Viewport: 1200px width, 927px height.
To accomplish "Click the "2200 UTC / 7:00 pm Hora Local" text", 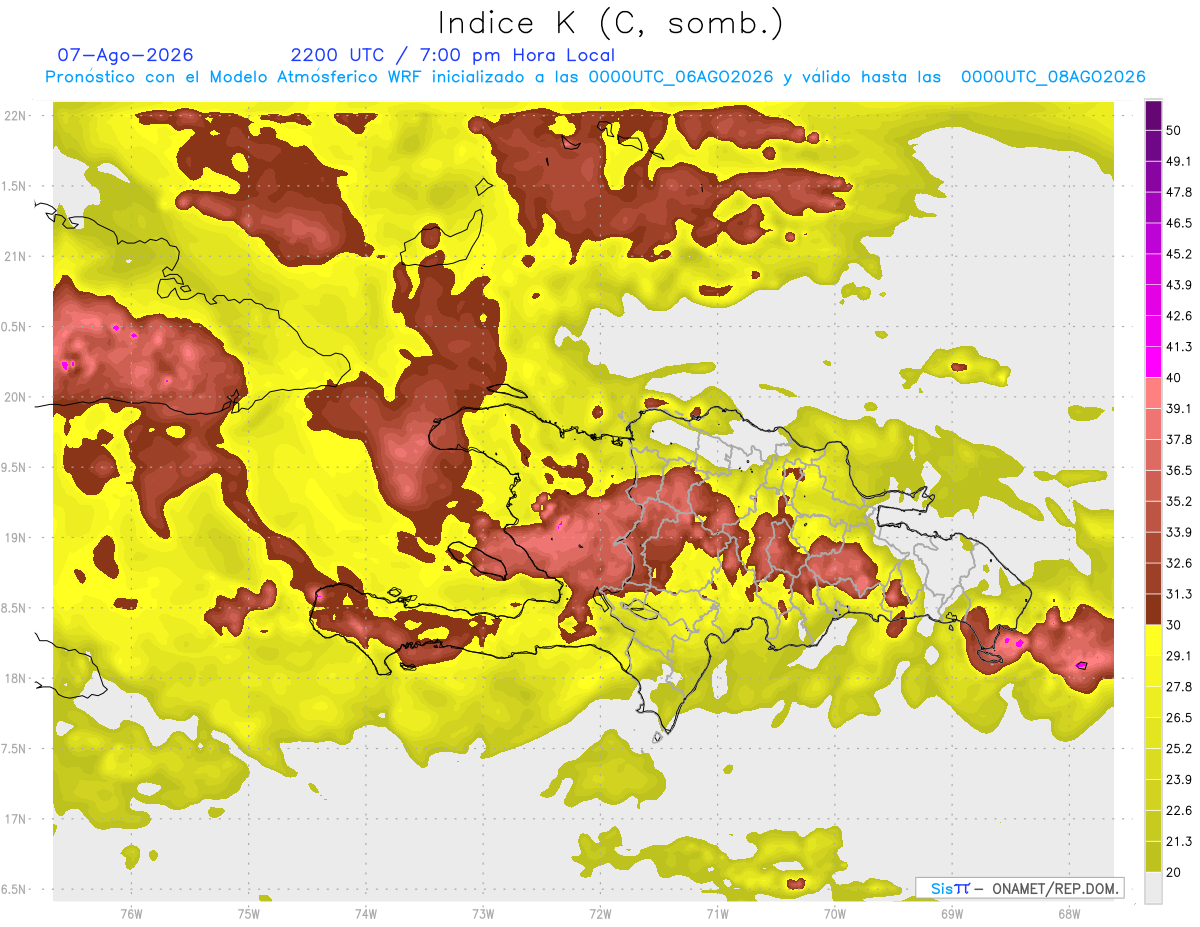I will (x=453, y=55).
